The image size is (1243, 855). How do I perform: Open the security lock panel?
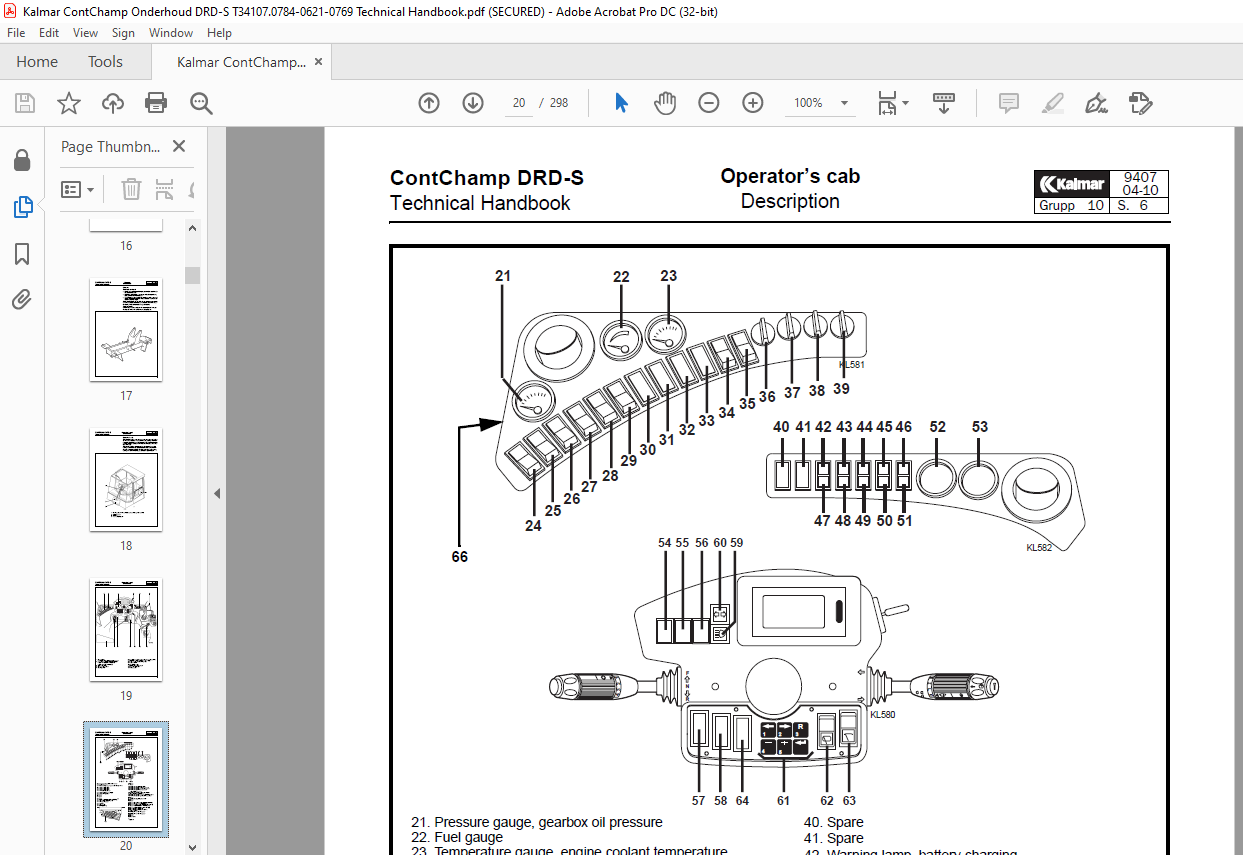[x=21, y=160]
